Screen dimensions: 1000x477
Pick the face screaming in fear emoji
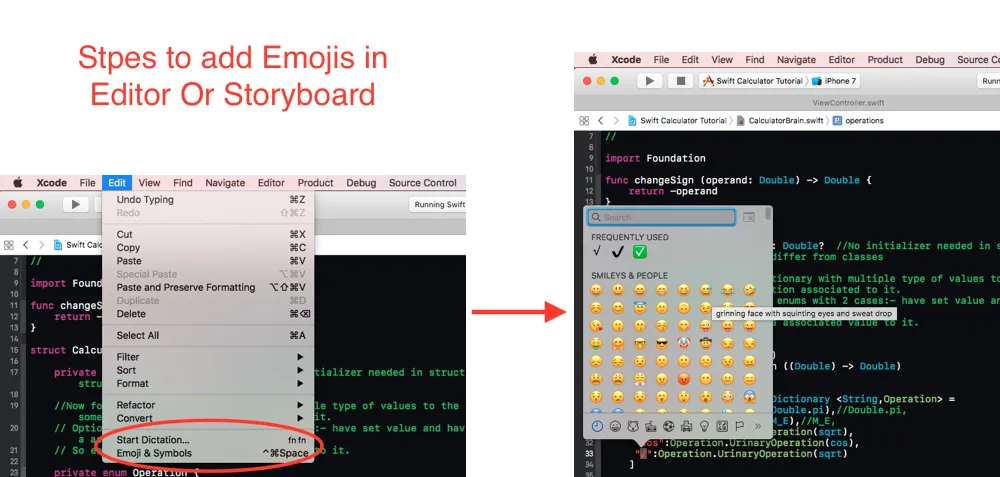pyautogui.click(x=750, y=397)
